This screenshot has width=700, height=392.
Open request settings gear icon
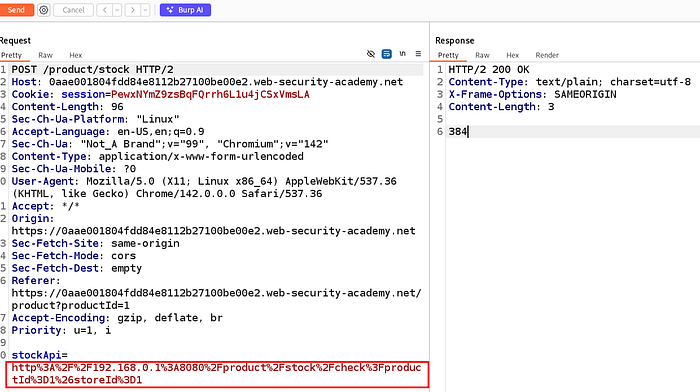pos(44,10)
